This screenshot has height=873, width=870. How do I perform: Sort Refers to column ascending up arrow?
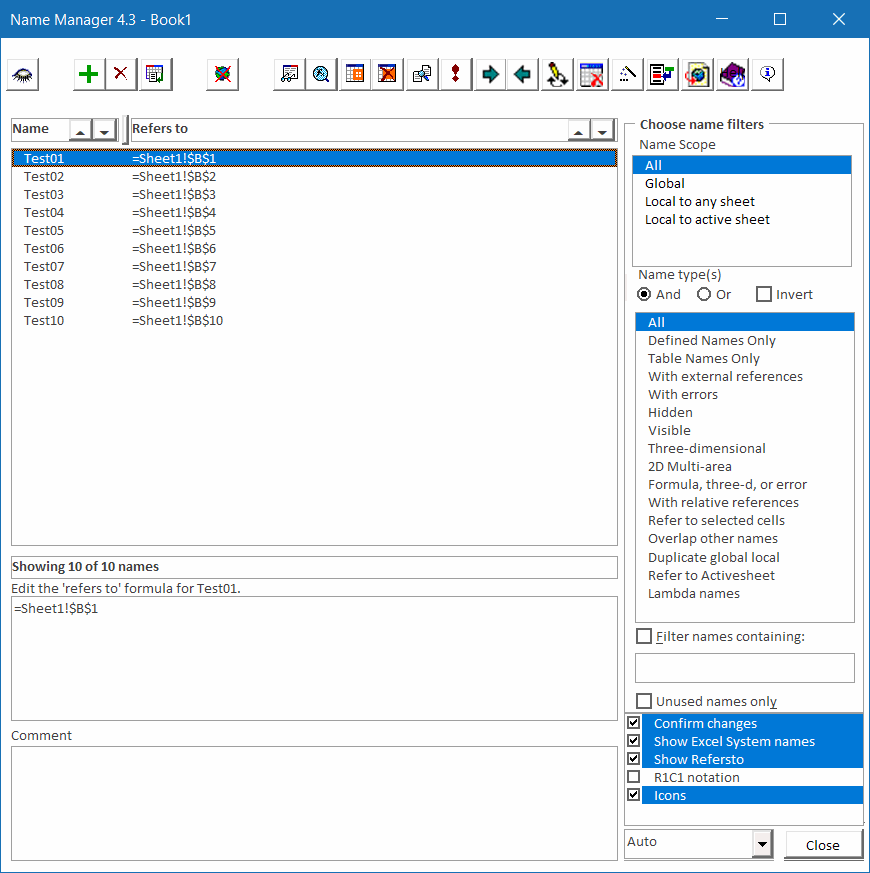tap(578, 131)
